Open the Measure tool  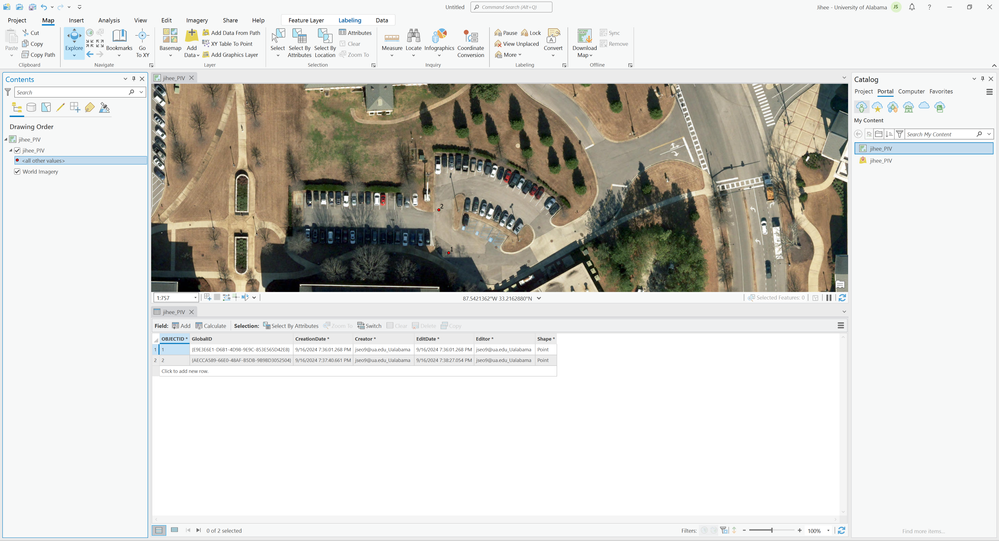(392, 40)
